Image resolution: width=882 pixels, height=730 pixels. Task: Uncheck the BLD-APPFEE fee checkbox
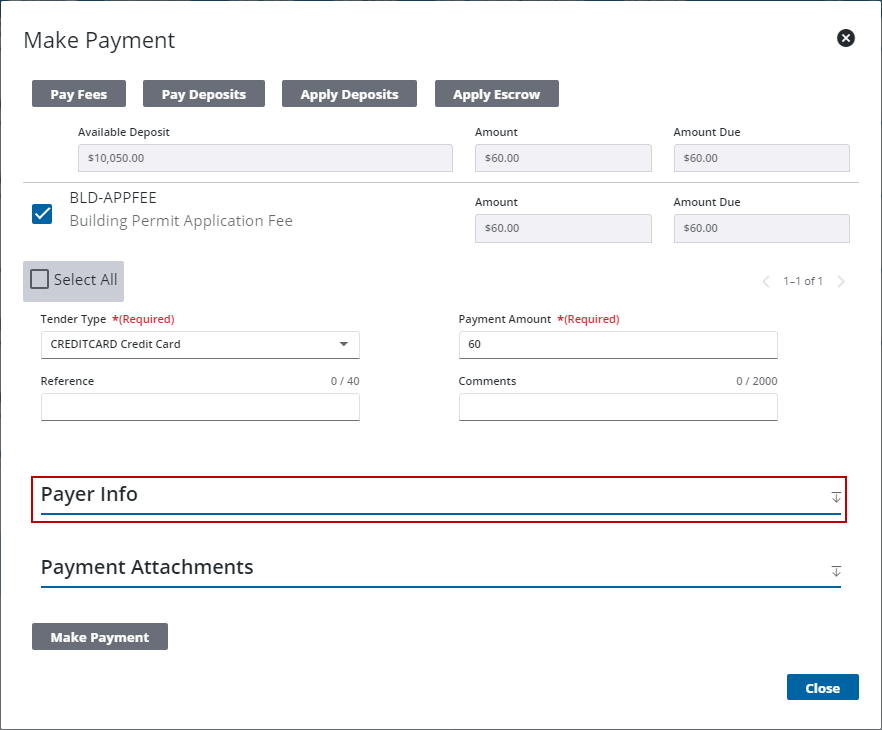pos(42,213)
